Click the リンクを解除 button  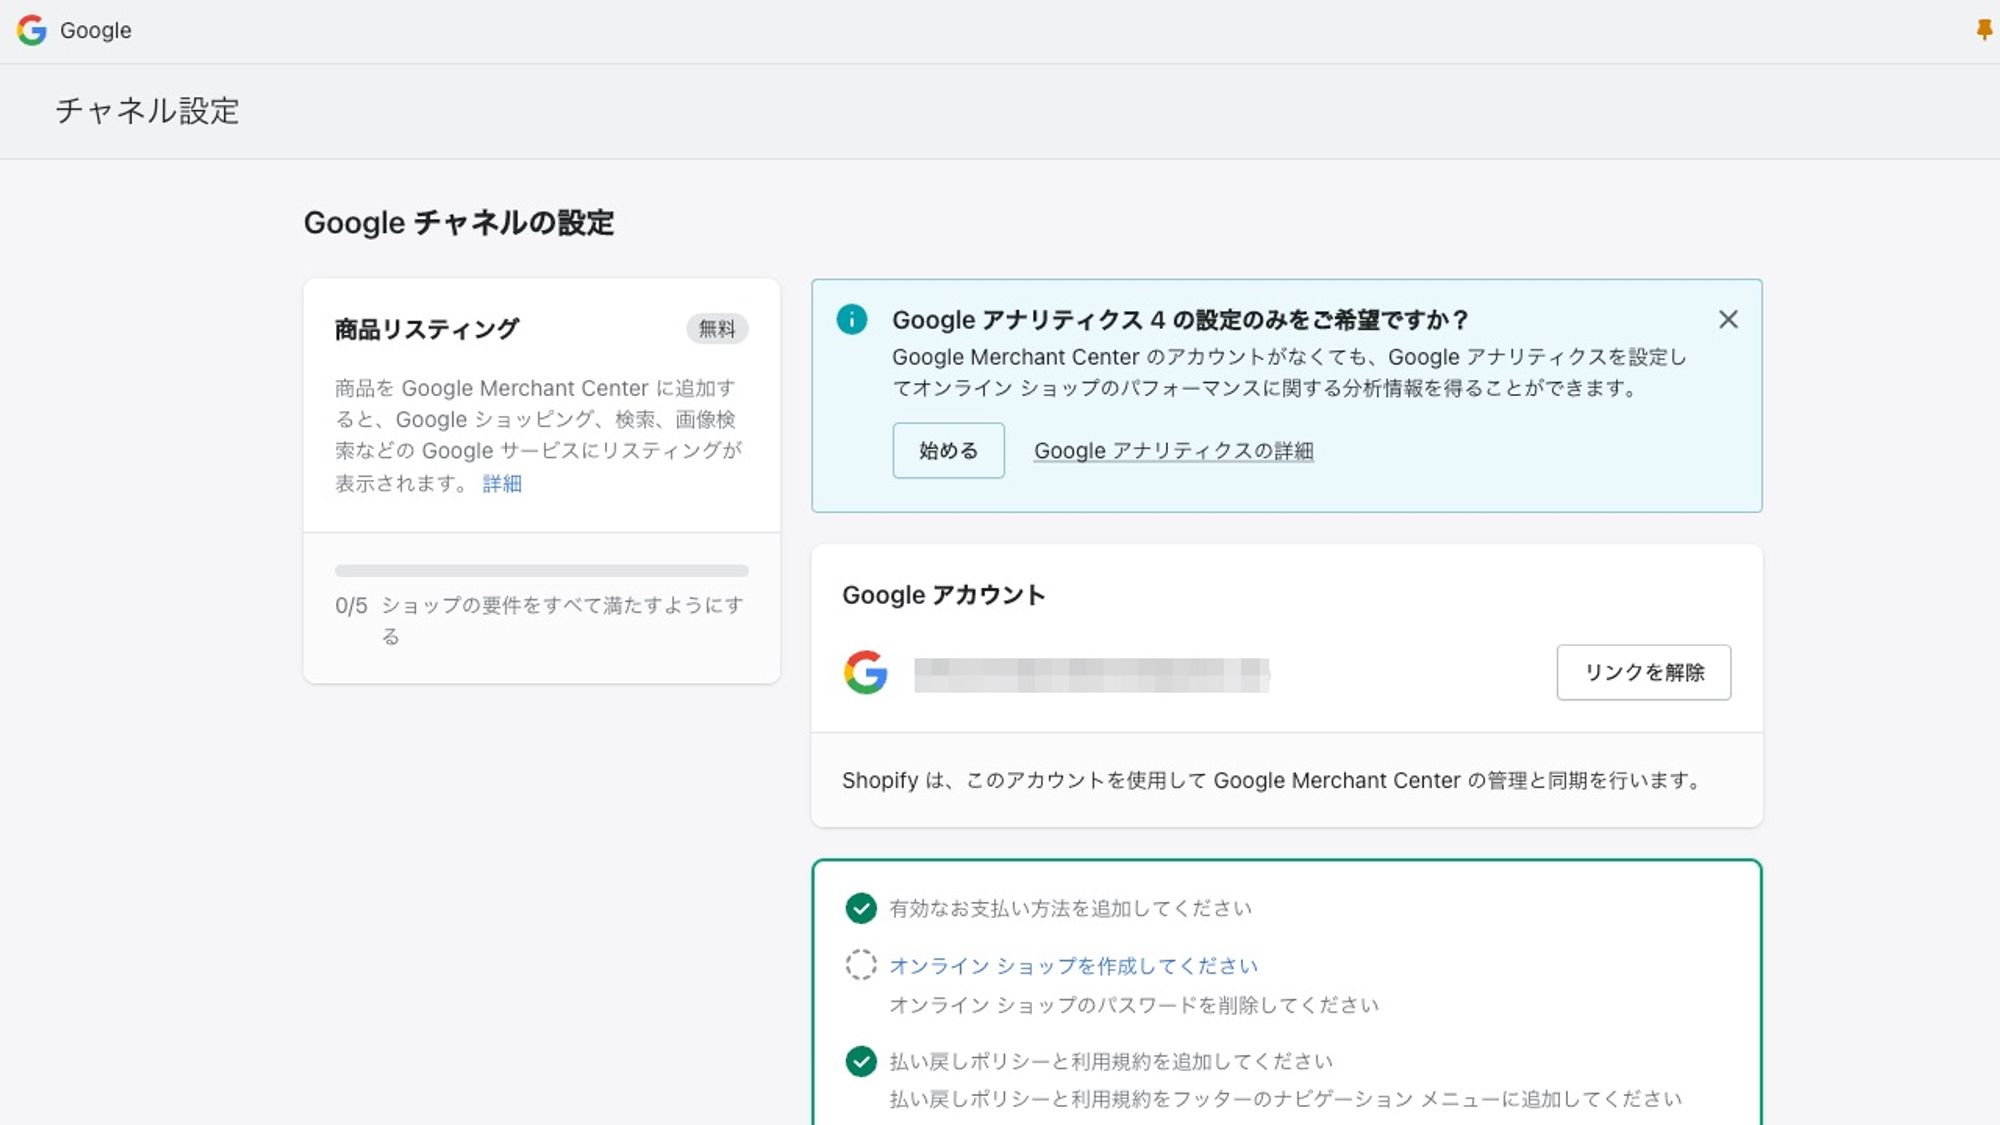pos(1643,672)
